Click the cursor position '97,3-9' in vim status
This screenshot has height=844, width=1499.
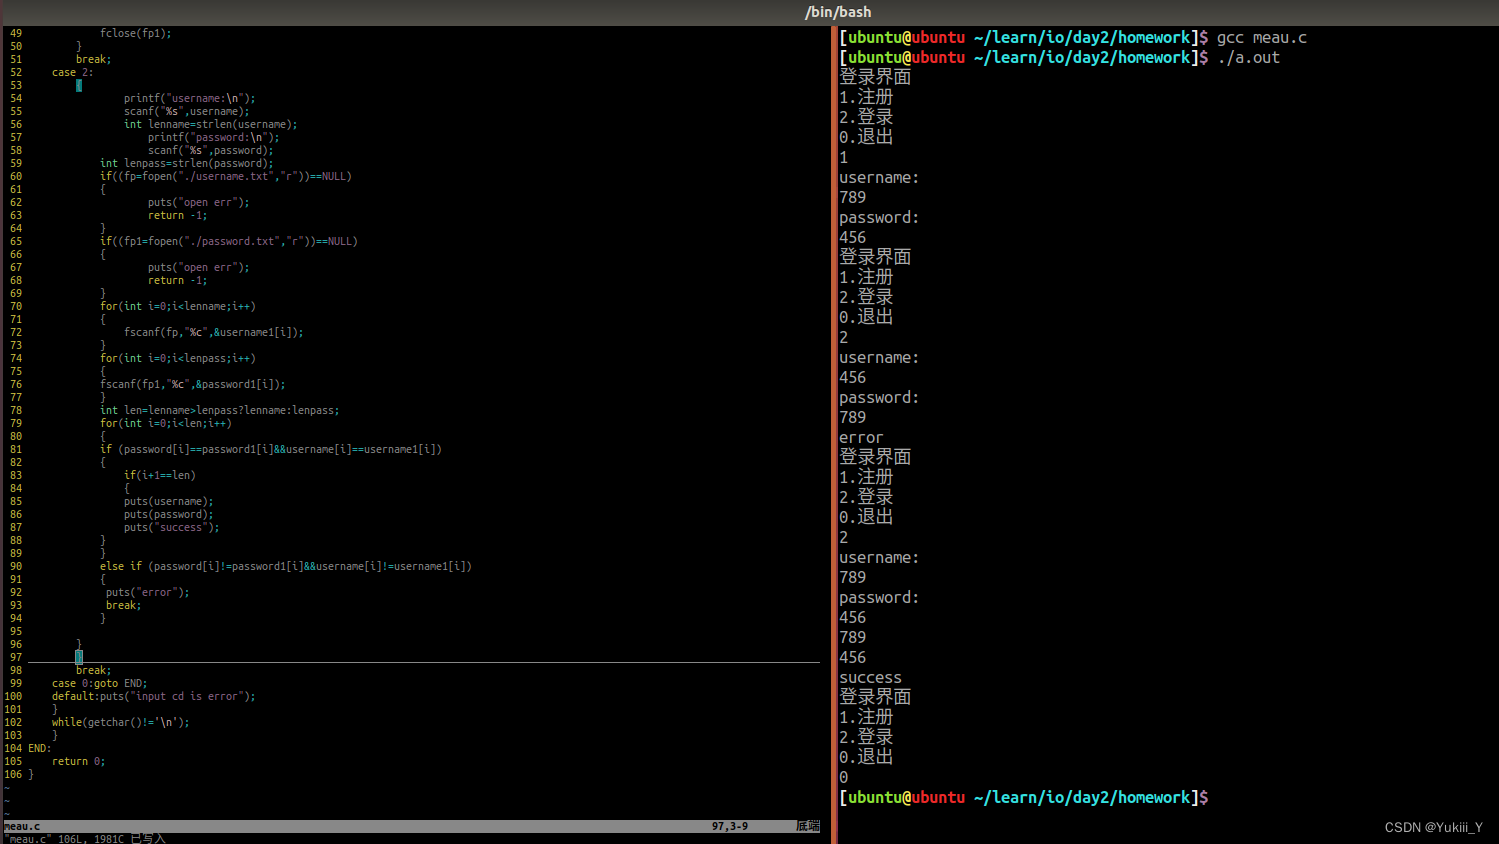click(x=730, y=826)
